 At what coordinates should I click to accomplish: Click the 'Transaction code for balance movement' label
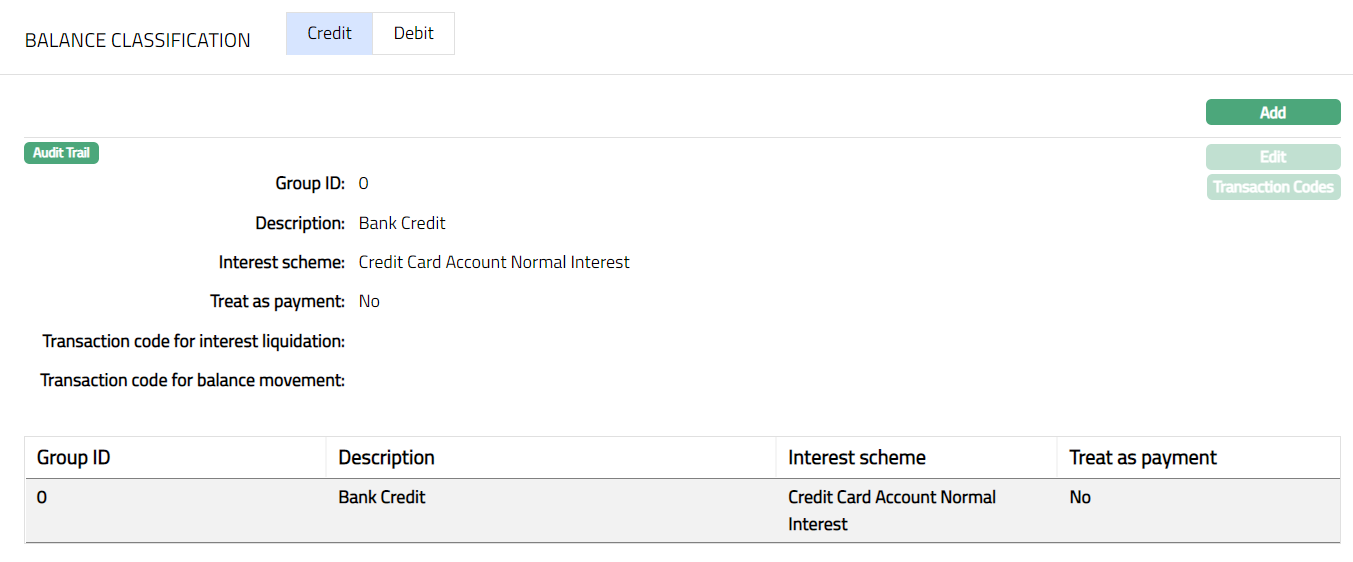[x=192, y=380]
